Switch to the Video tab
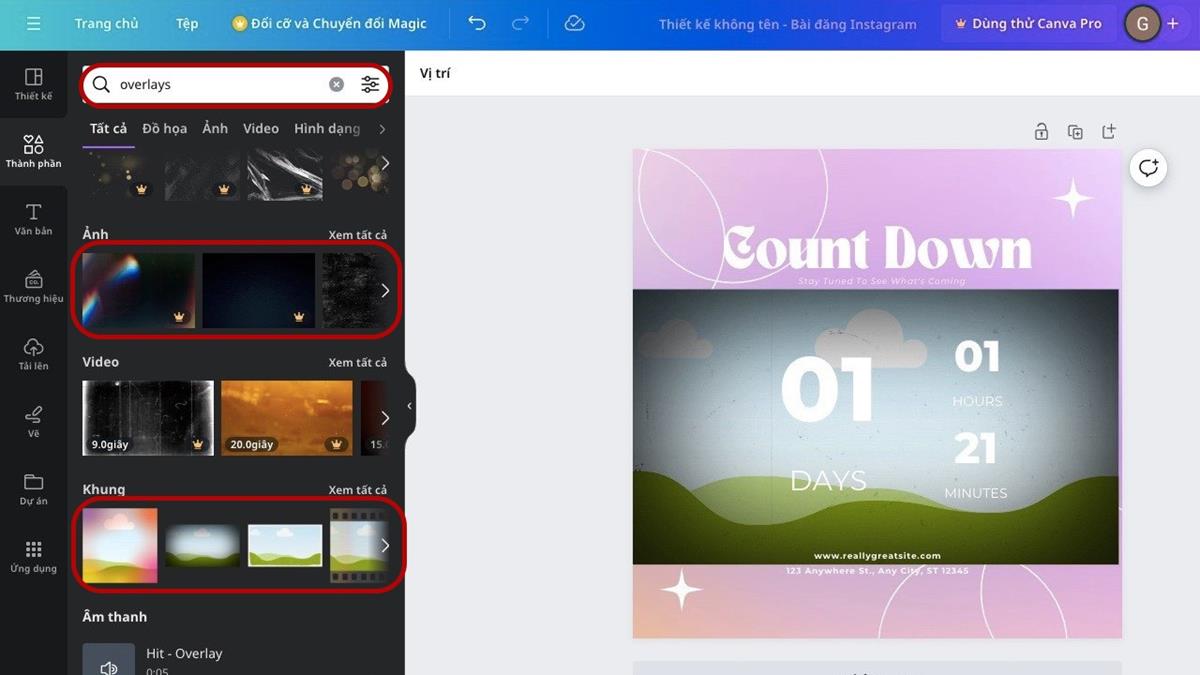This screenshot has height=675, width=1200. [x=260, y=129]
